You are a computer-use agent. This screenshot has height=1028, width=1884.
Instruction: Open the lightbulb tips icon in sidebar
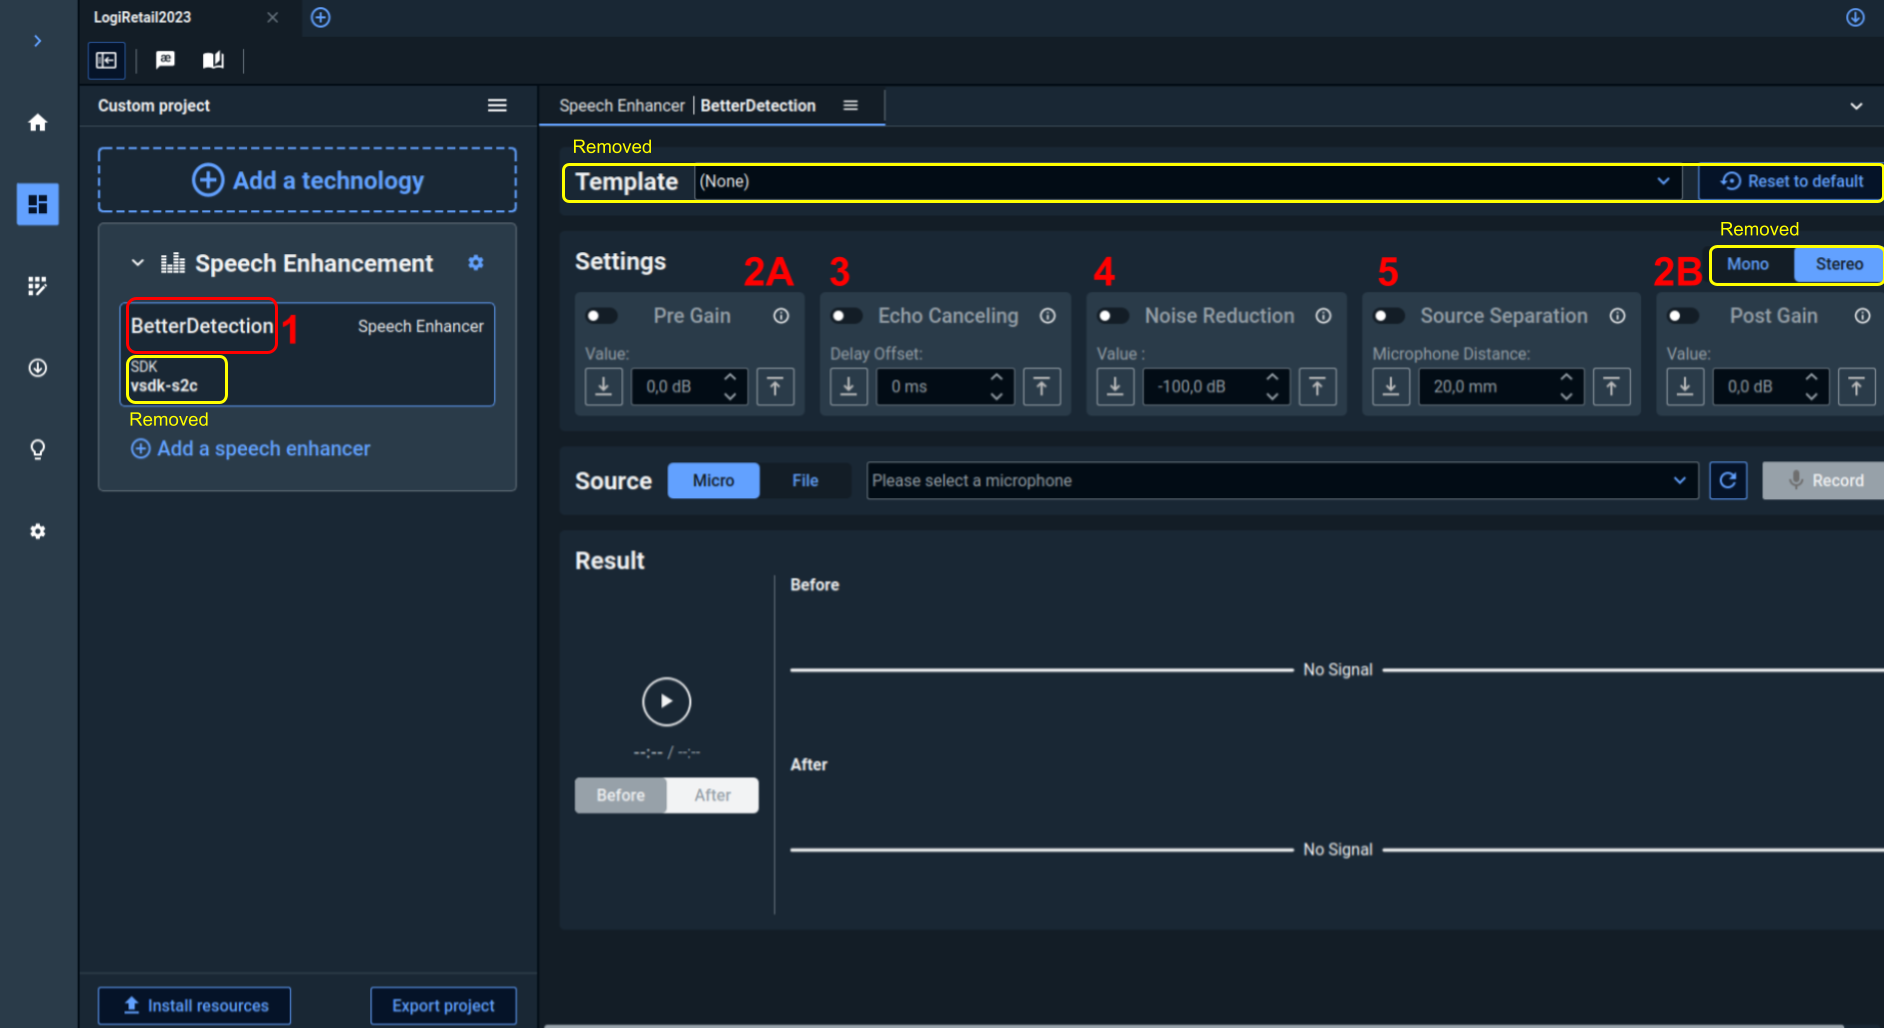(x=37, y=449)
